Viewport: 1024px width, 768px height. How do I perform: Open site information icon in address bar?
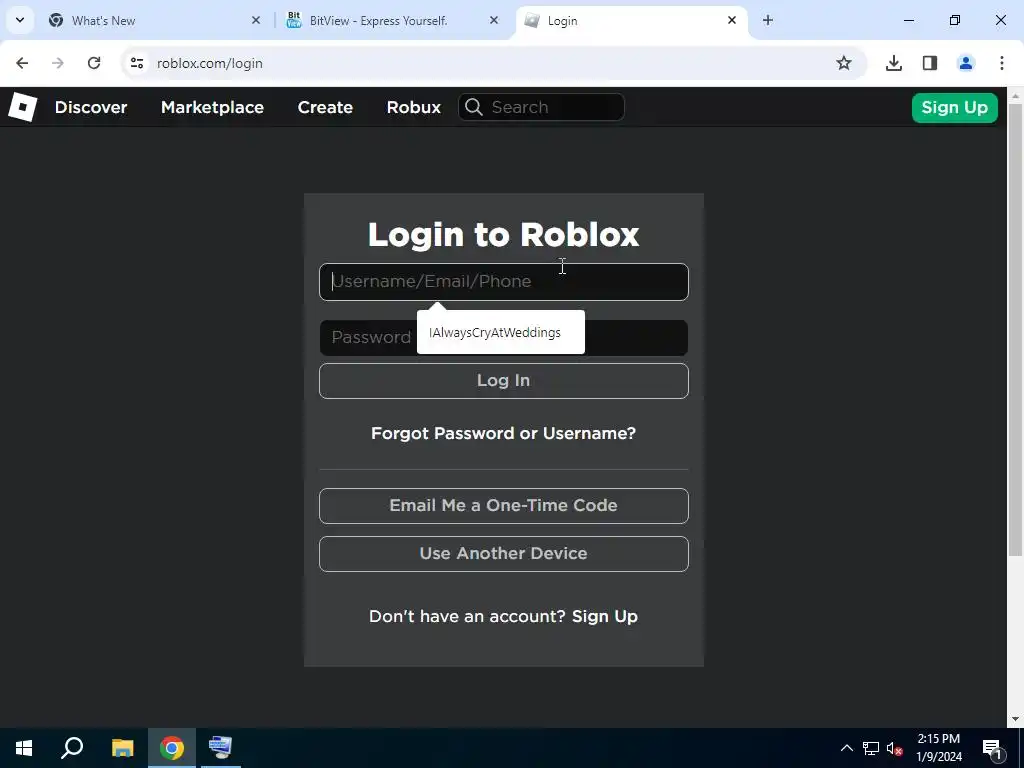tap(137, 63)
